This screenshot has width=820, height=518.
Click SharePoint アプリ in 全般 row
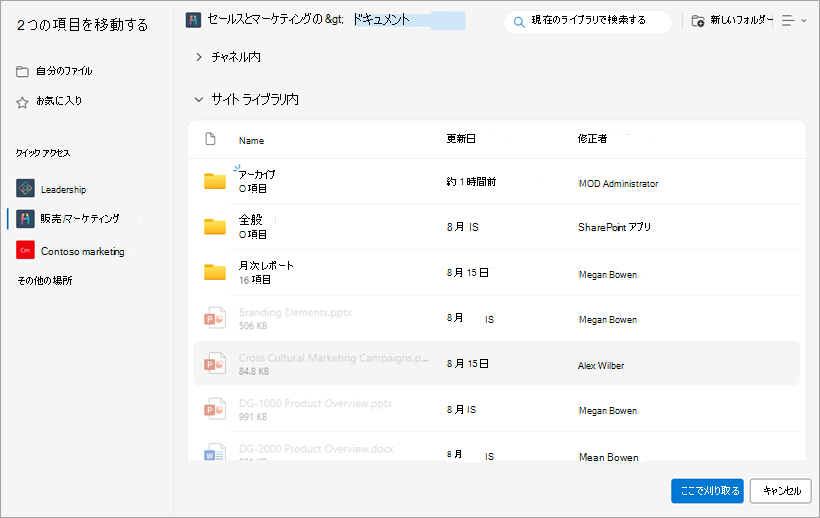coord(614,227)
